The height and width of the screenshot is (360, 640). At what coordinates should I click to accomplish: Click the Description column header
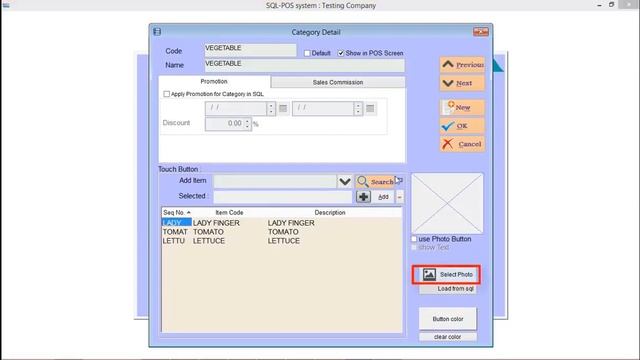point(330,213)
